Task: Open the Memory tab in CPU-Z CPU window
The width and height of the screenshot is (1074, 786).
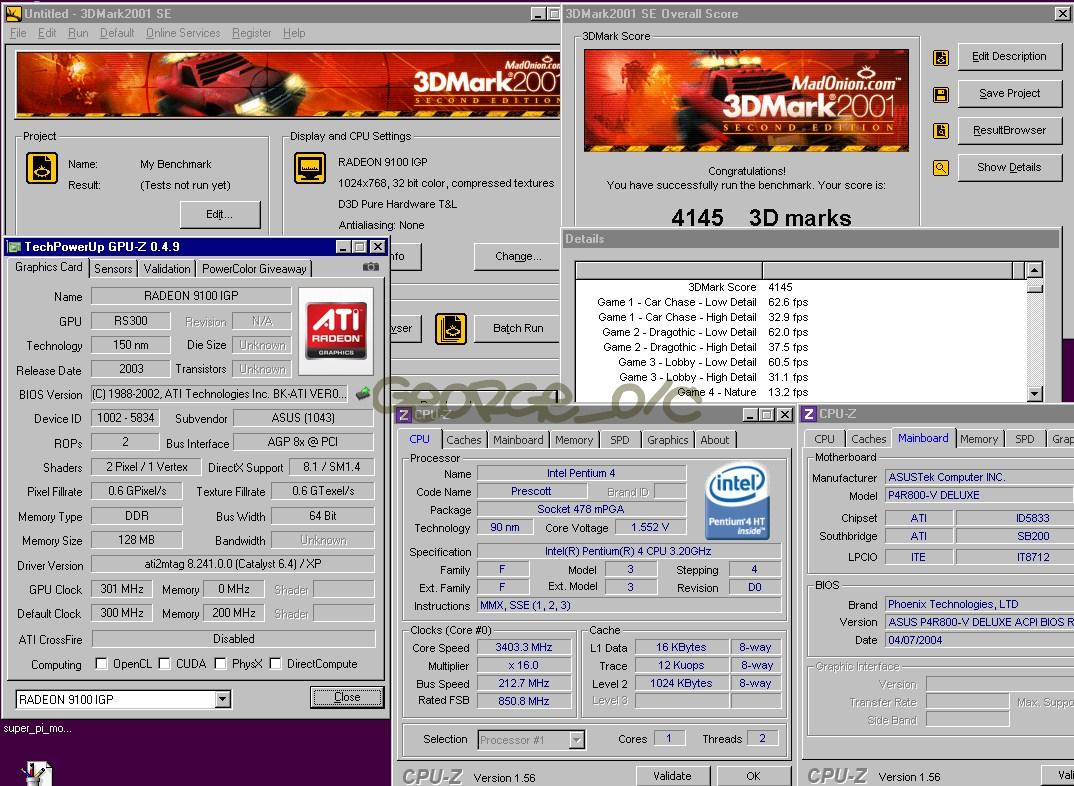Action: (x=574, y=440)
